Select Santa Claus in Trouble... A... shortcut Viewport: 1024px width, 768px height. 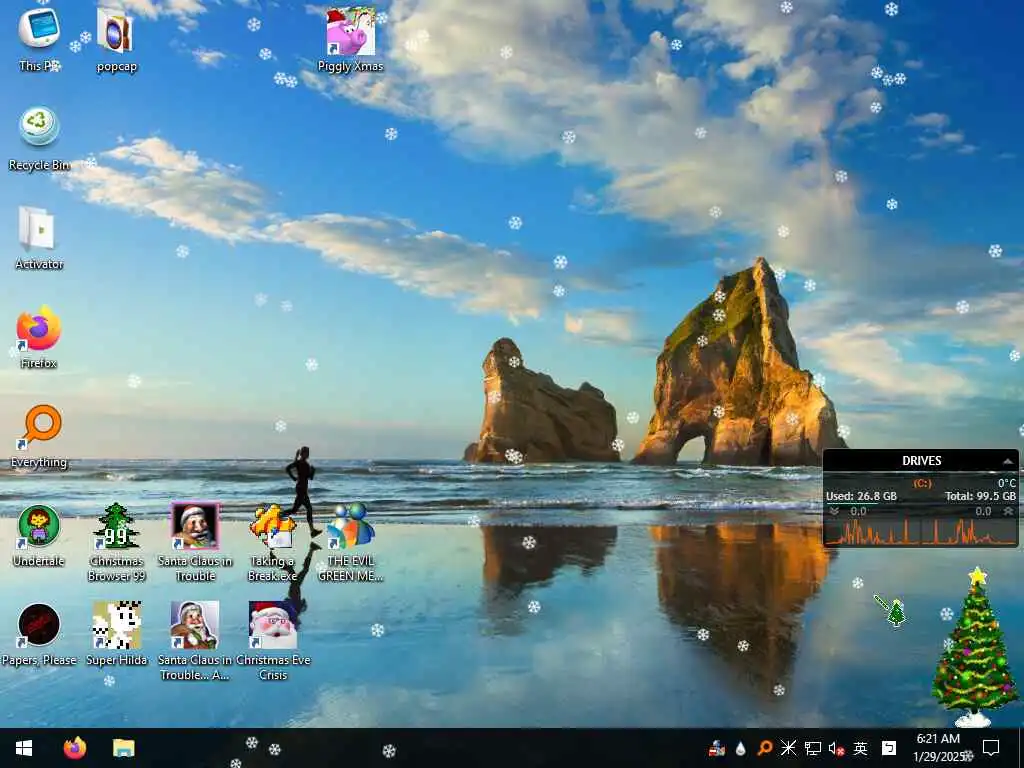click(x=195, y=641)
